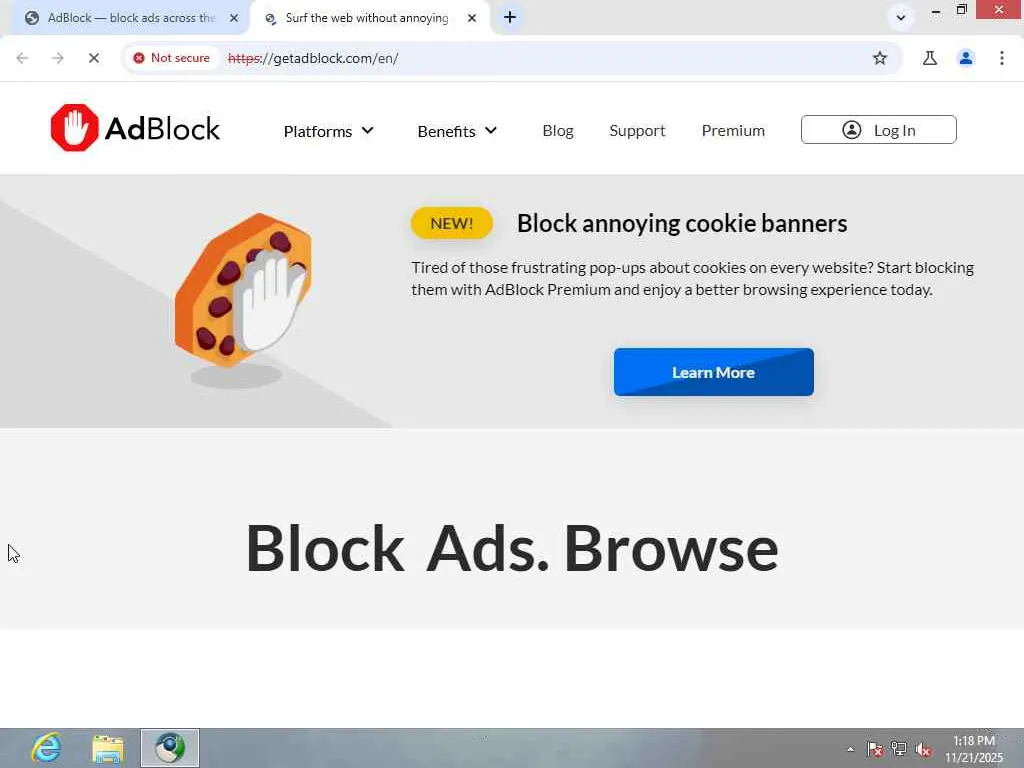Open a new tab with the plus button
1024x768 pixels.
510,18
